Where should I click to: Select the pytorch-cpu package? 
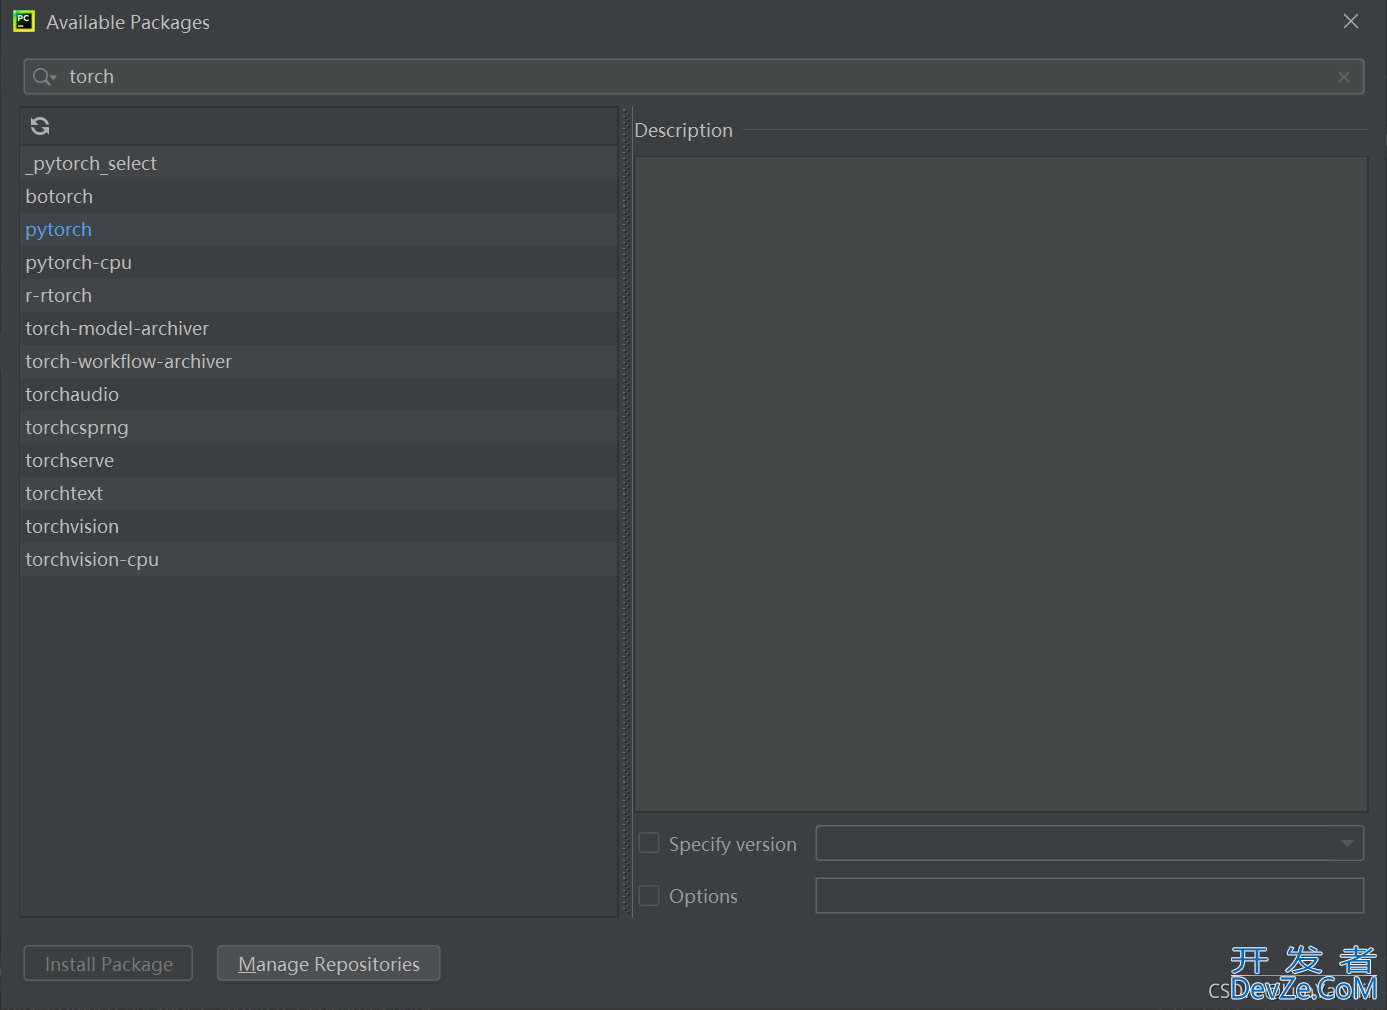(318, 262)
